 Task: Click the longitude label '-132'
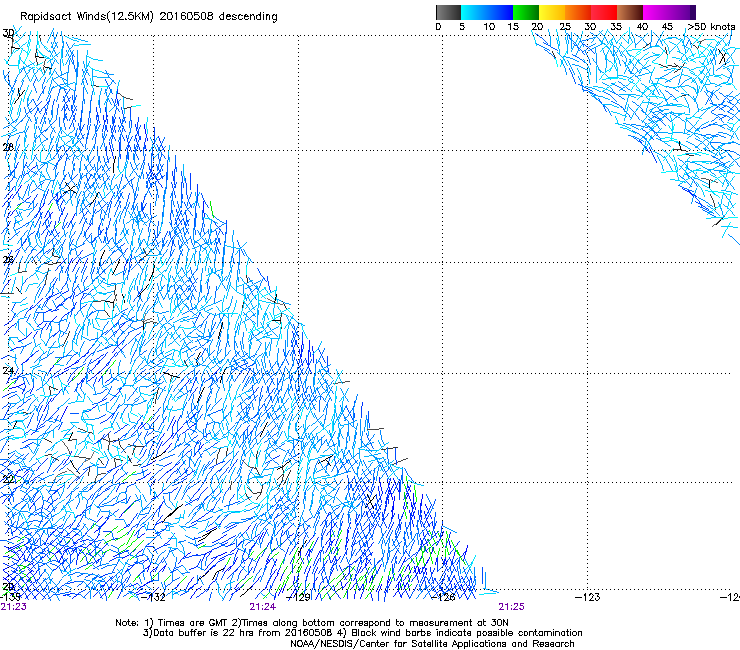coord(153,597)
